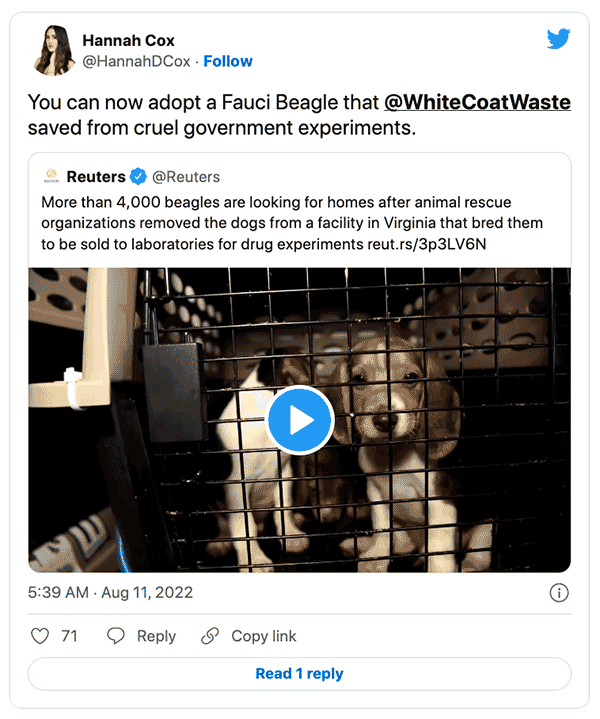Open the @HannahDCox handle

pos(138,61)
